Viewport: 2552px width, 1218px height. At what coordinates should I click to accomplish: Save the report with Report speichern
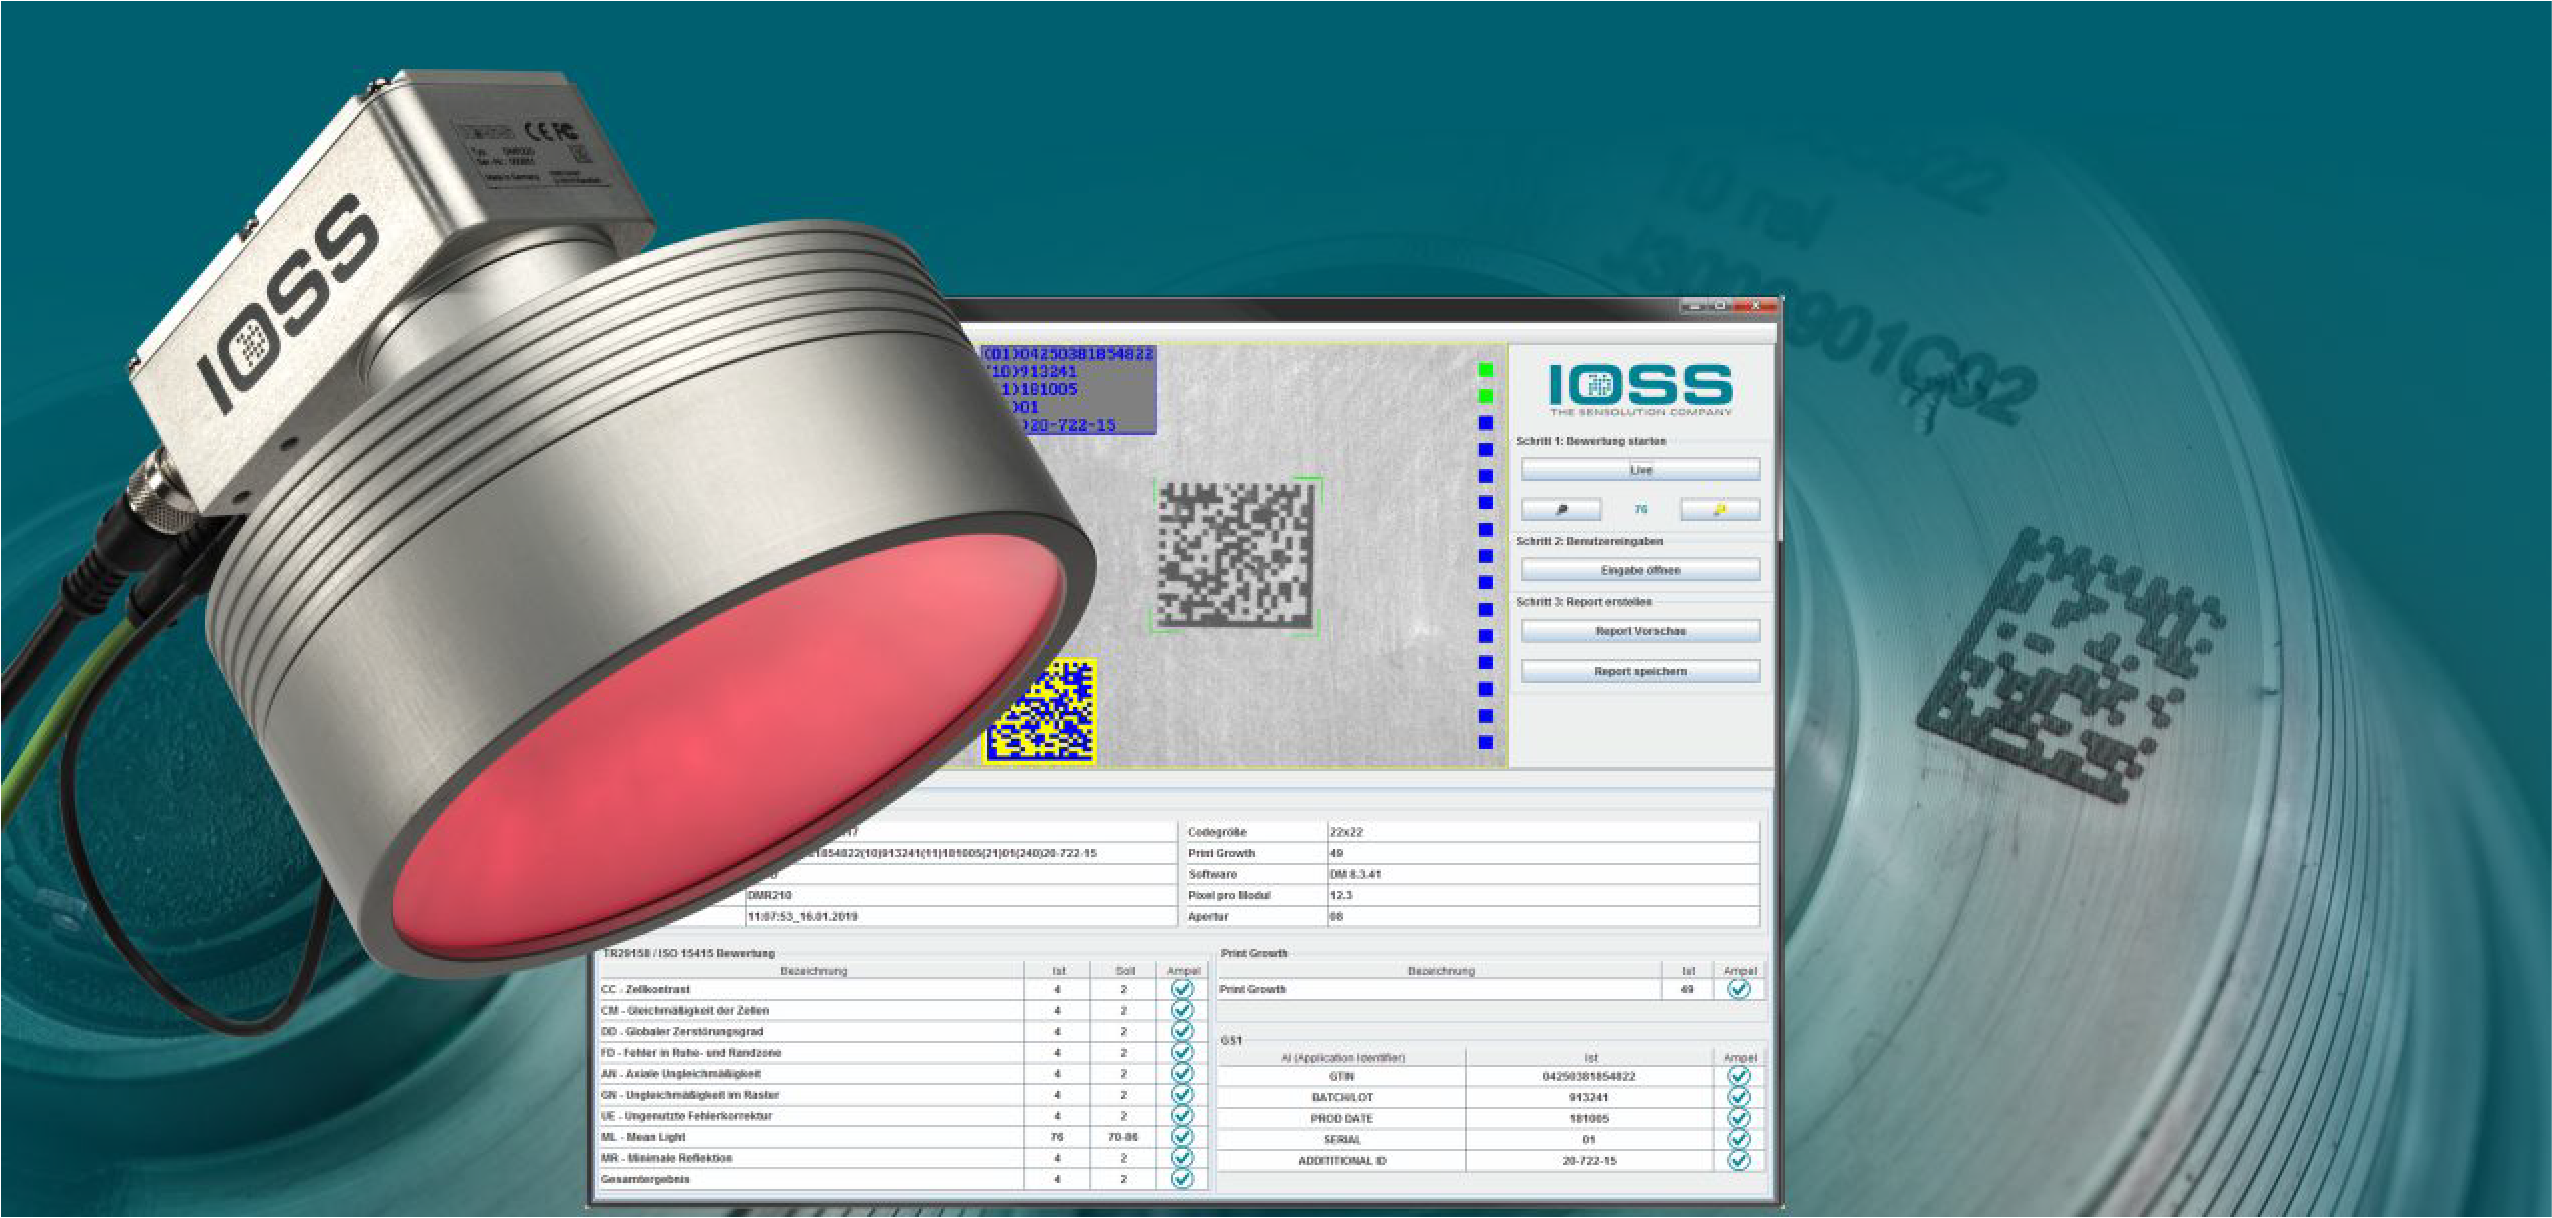[1640, 671]
